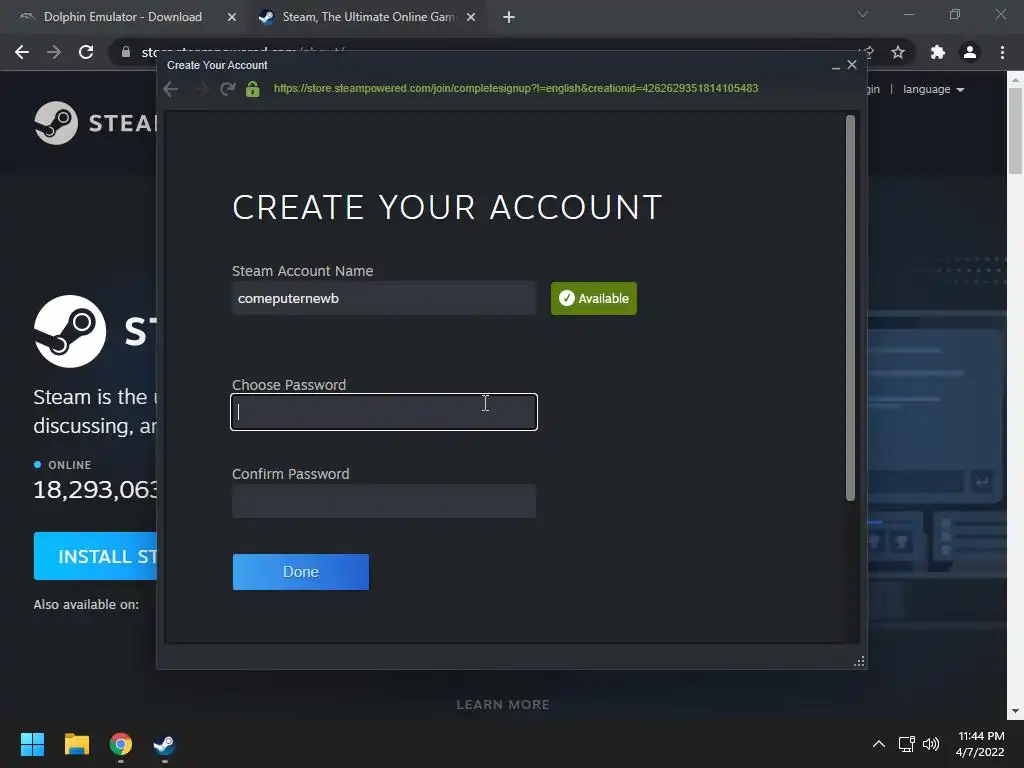The width and height of the screenshot is (1024, 768).
Task: Bookmark this page with star icon
Action: click(898, 52)
